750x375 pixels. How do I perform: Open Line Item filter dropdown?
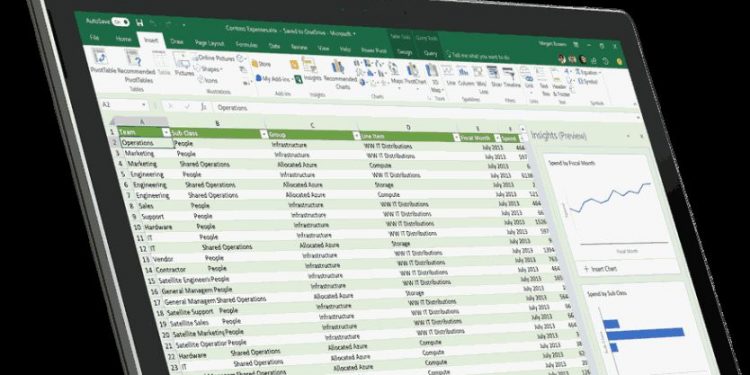tap(456, 138)
